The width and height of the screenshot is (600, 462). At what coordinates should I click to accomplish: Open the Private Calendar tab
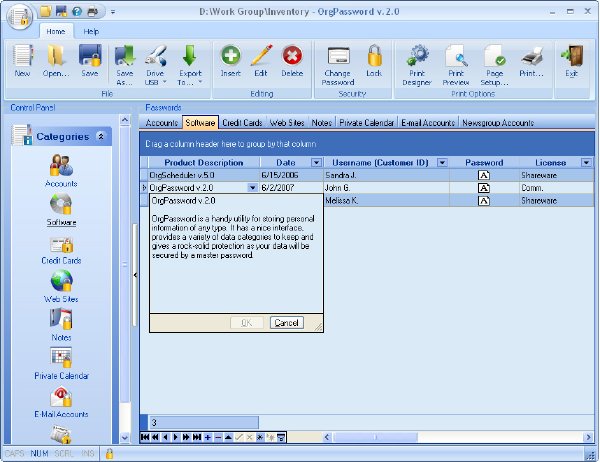tap(367, 123)
